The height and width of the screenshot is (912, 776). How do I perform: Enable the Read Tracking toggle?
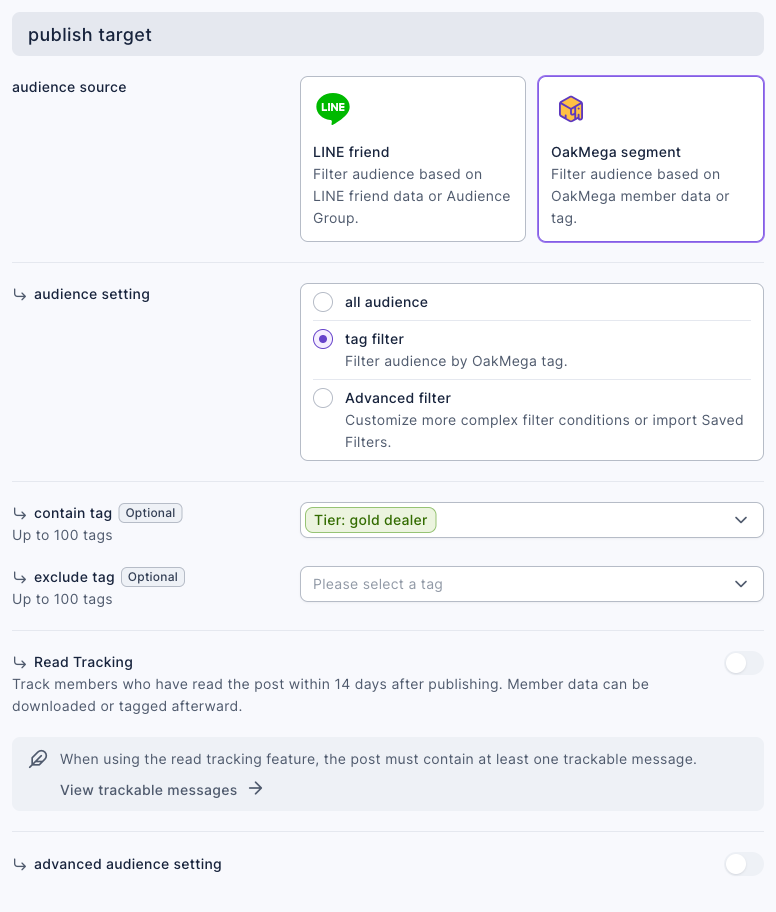(x=744, y=663)
